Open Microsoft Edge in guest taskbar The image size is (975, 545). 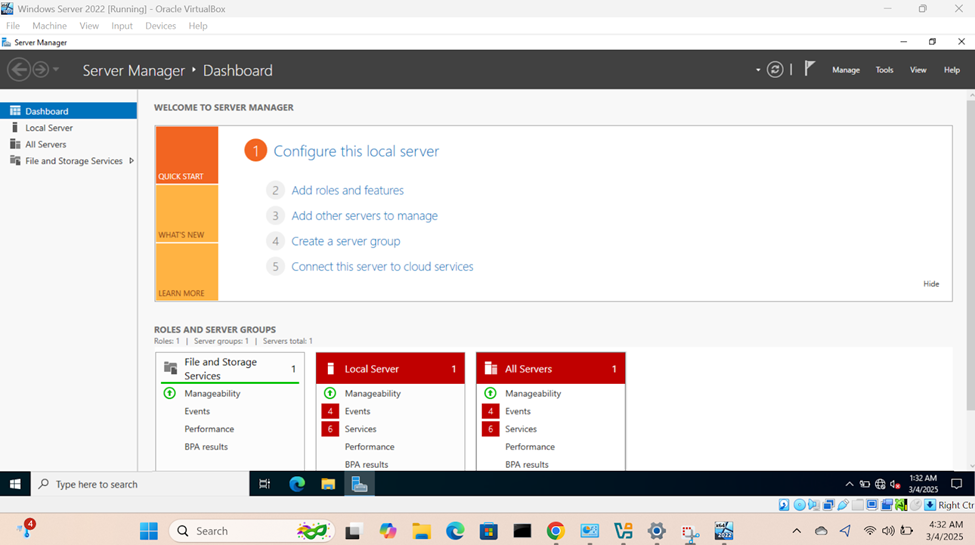[297, 484]
